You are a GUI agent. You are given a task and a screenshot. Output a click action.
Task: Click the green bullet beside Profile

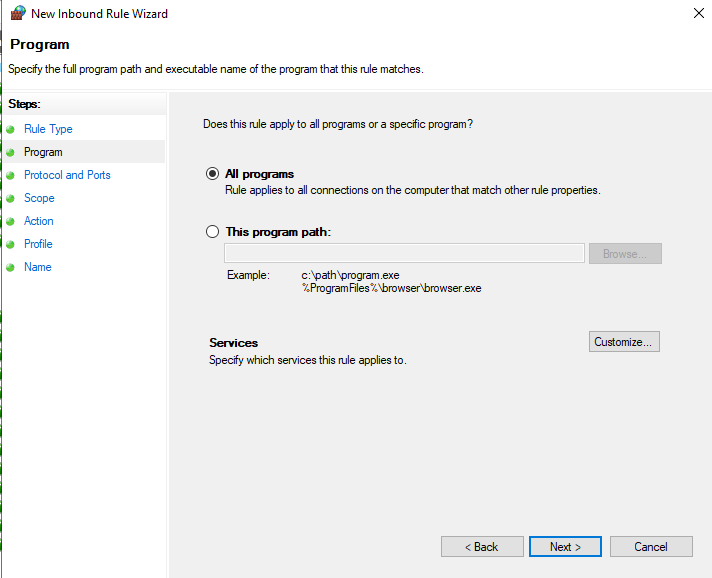click(x=11, y=244)
